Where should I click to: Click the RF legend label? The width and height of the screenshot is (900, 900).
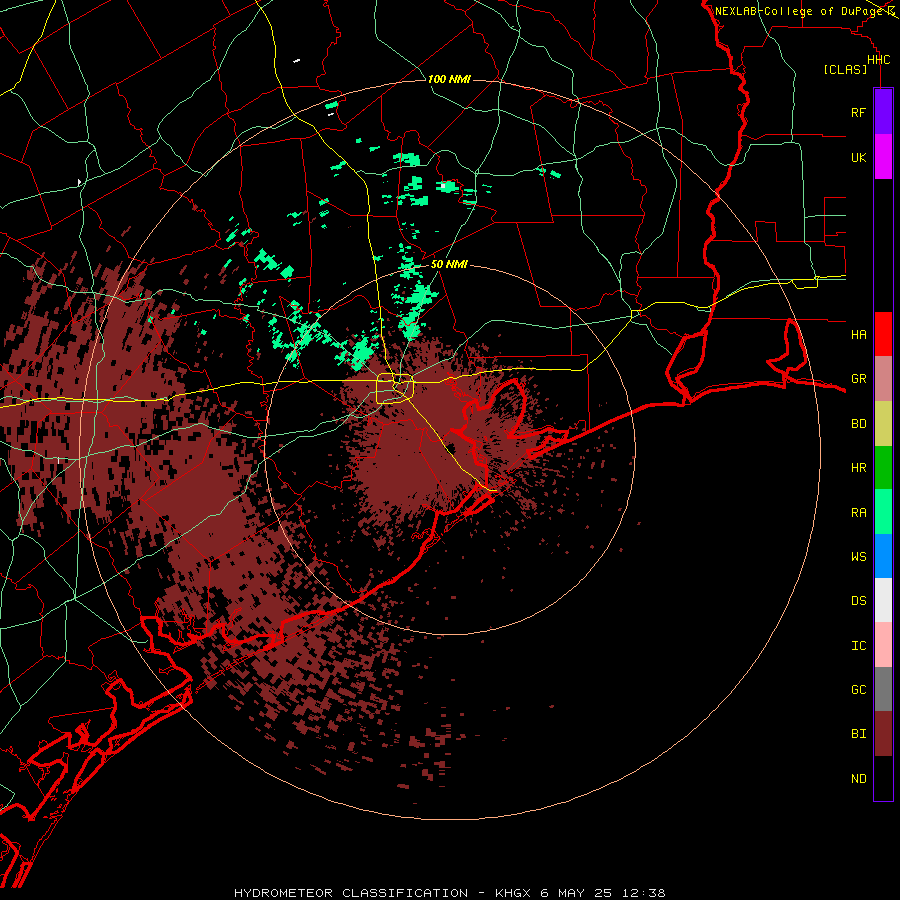pyautogui.click(x=858, y=112)
